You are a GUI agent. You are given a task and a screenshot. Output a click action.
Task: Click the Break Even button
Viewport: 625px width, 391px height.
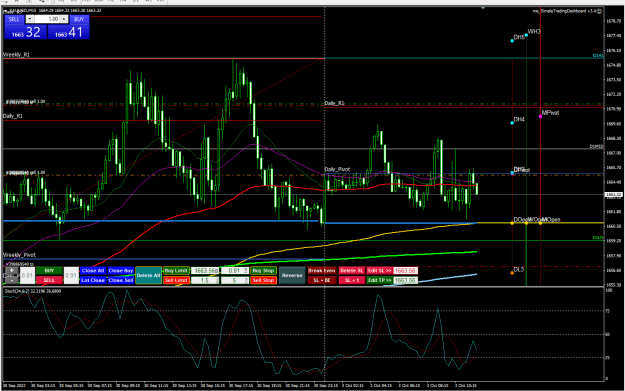click(322, 271)
